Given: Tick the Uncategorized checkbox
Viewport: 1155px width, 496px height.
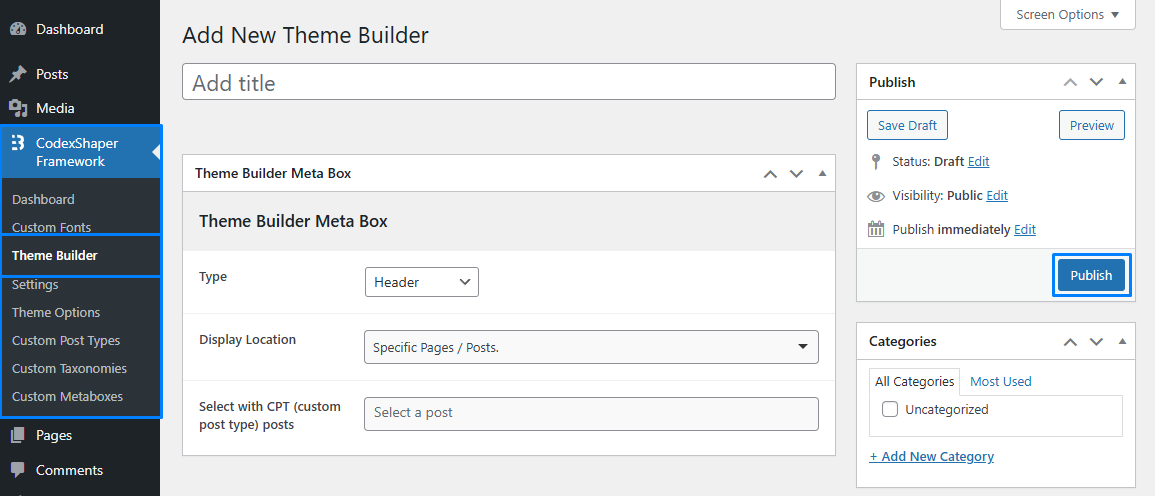Looking at the screenshot, I should click(x=890, y=410).
